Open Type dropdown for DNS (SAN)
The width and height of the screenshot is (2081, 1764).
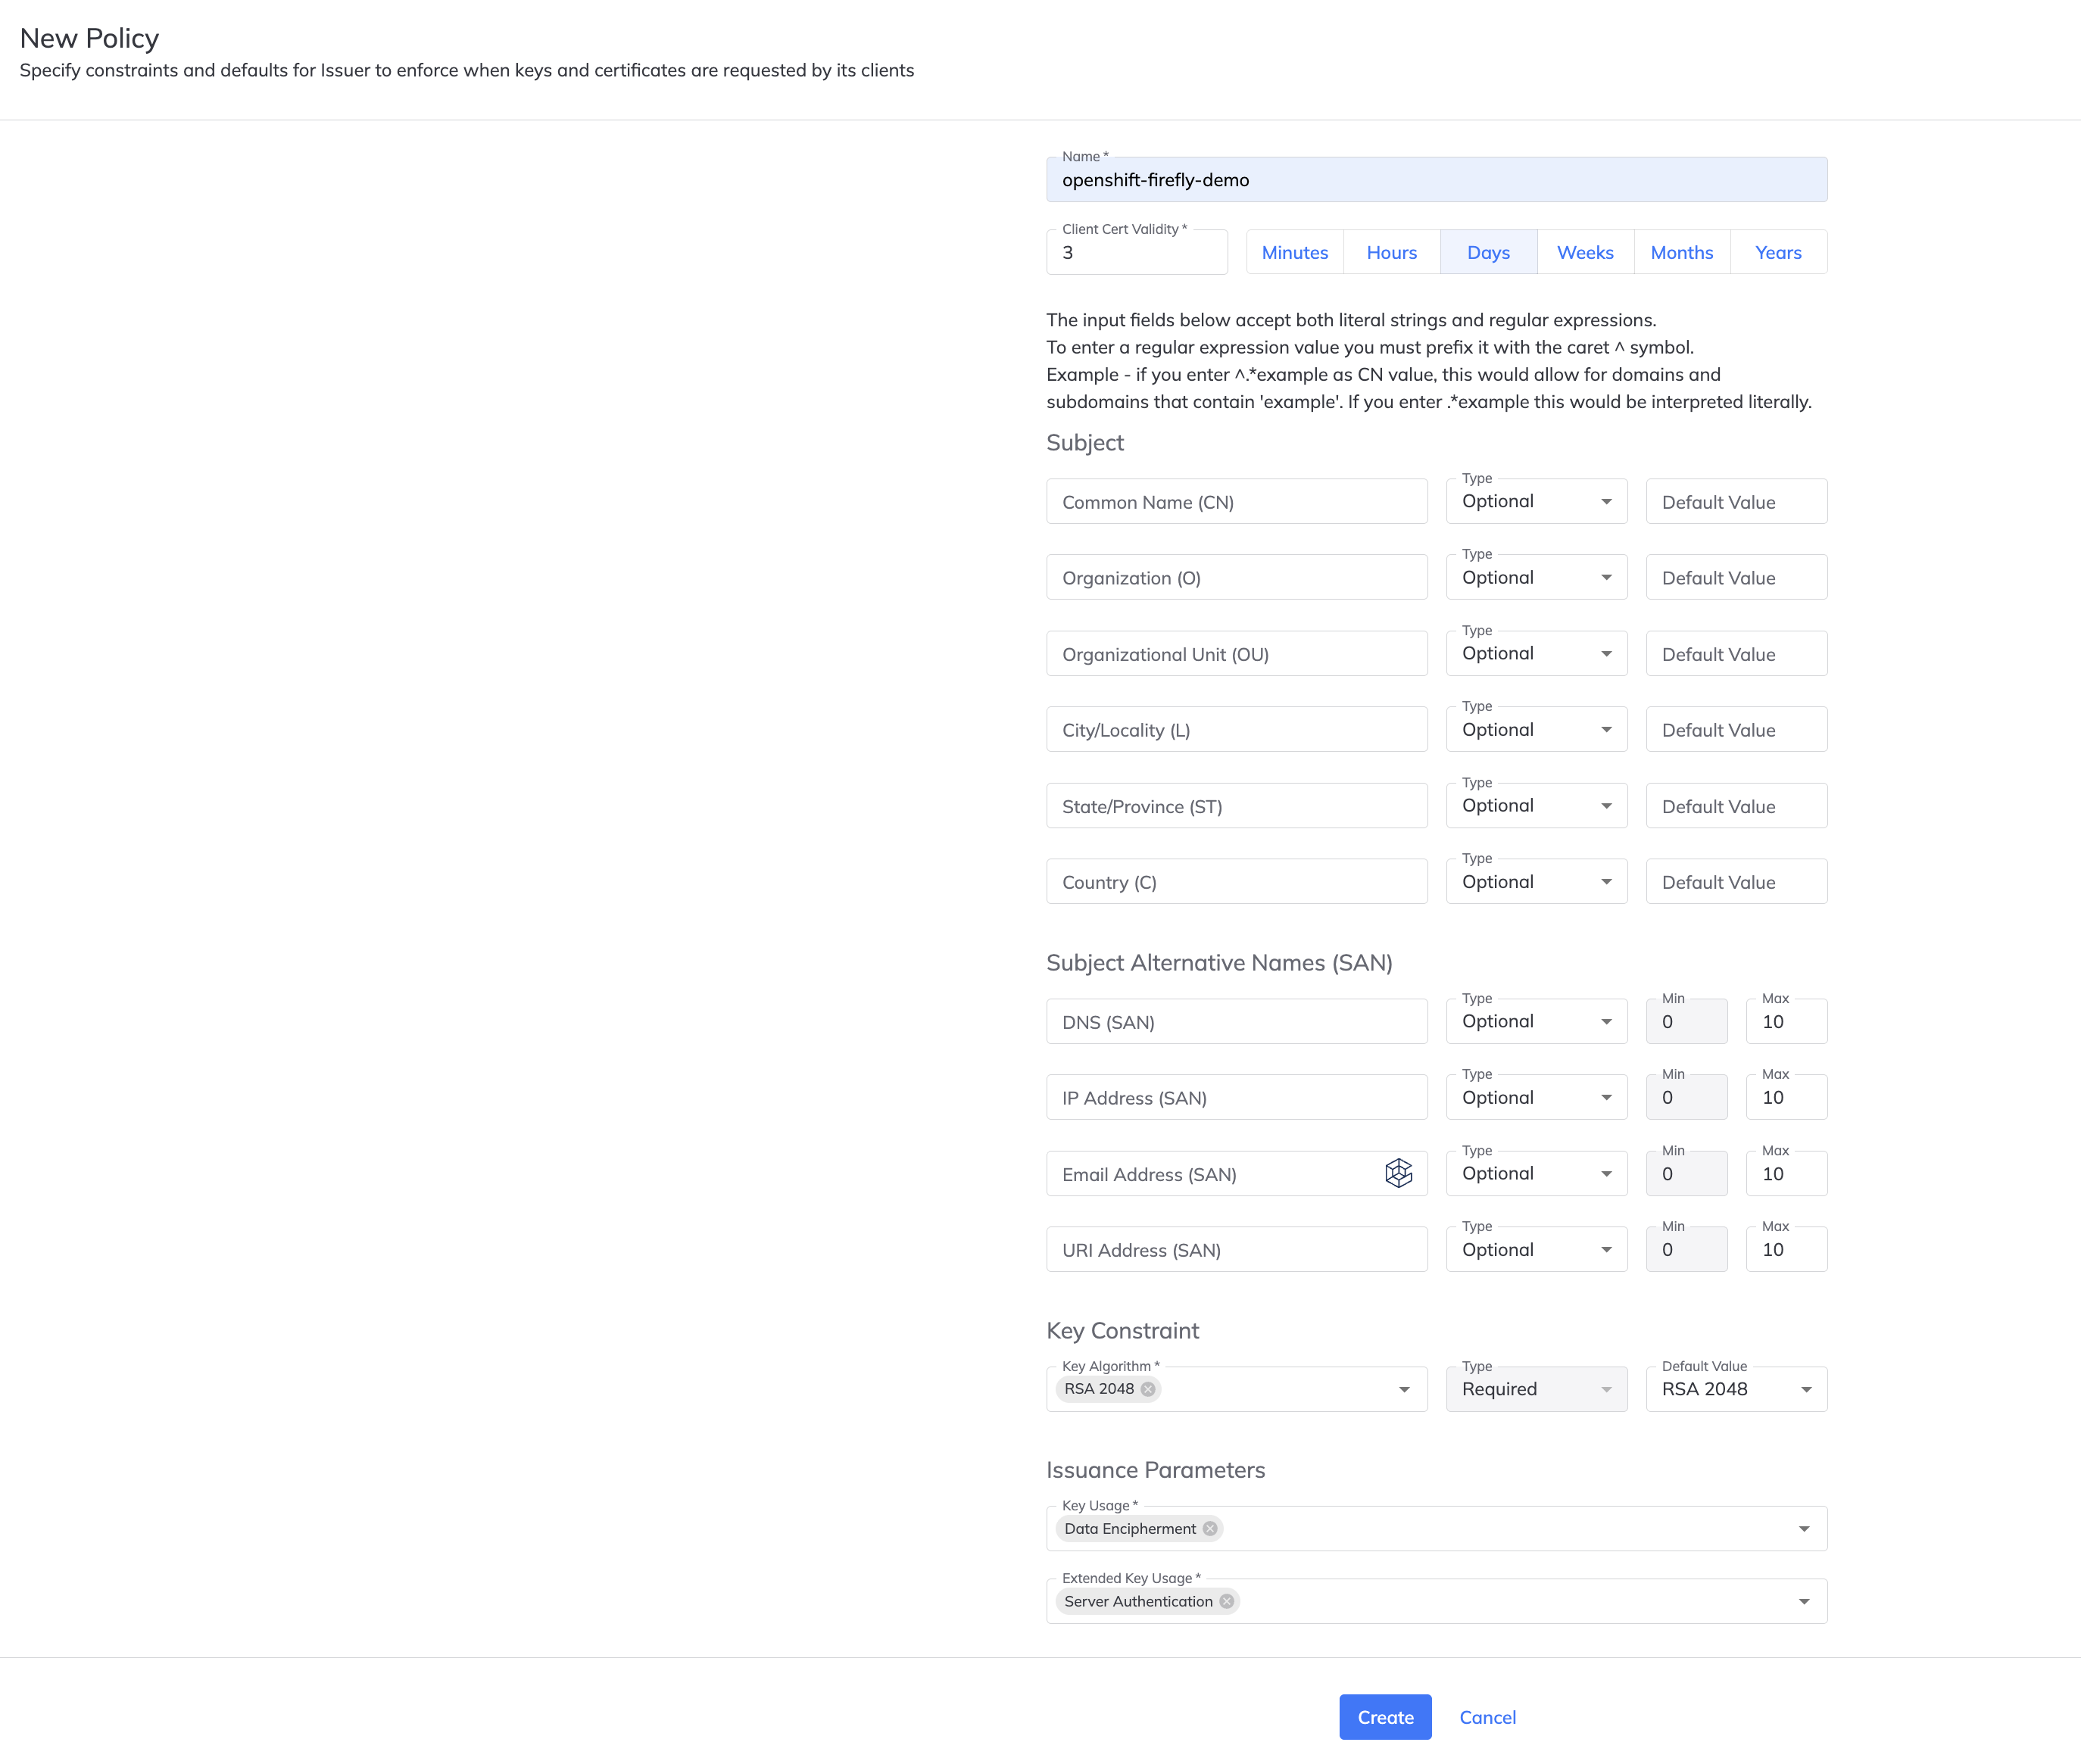pos(1537,1021)
